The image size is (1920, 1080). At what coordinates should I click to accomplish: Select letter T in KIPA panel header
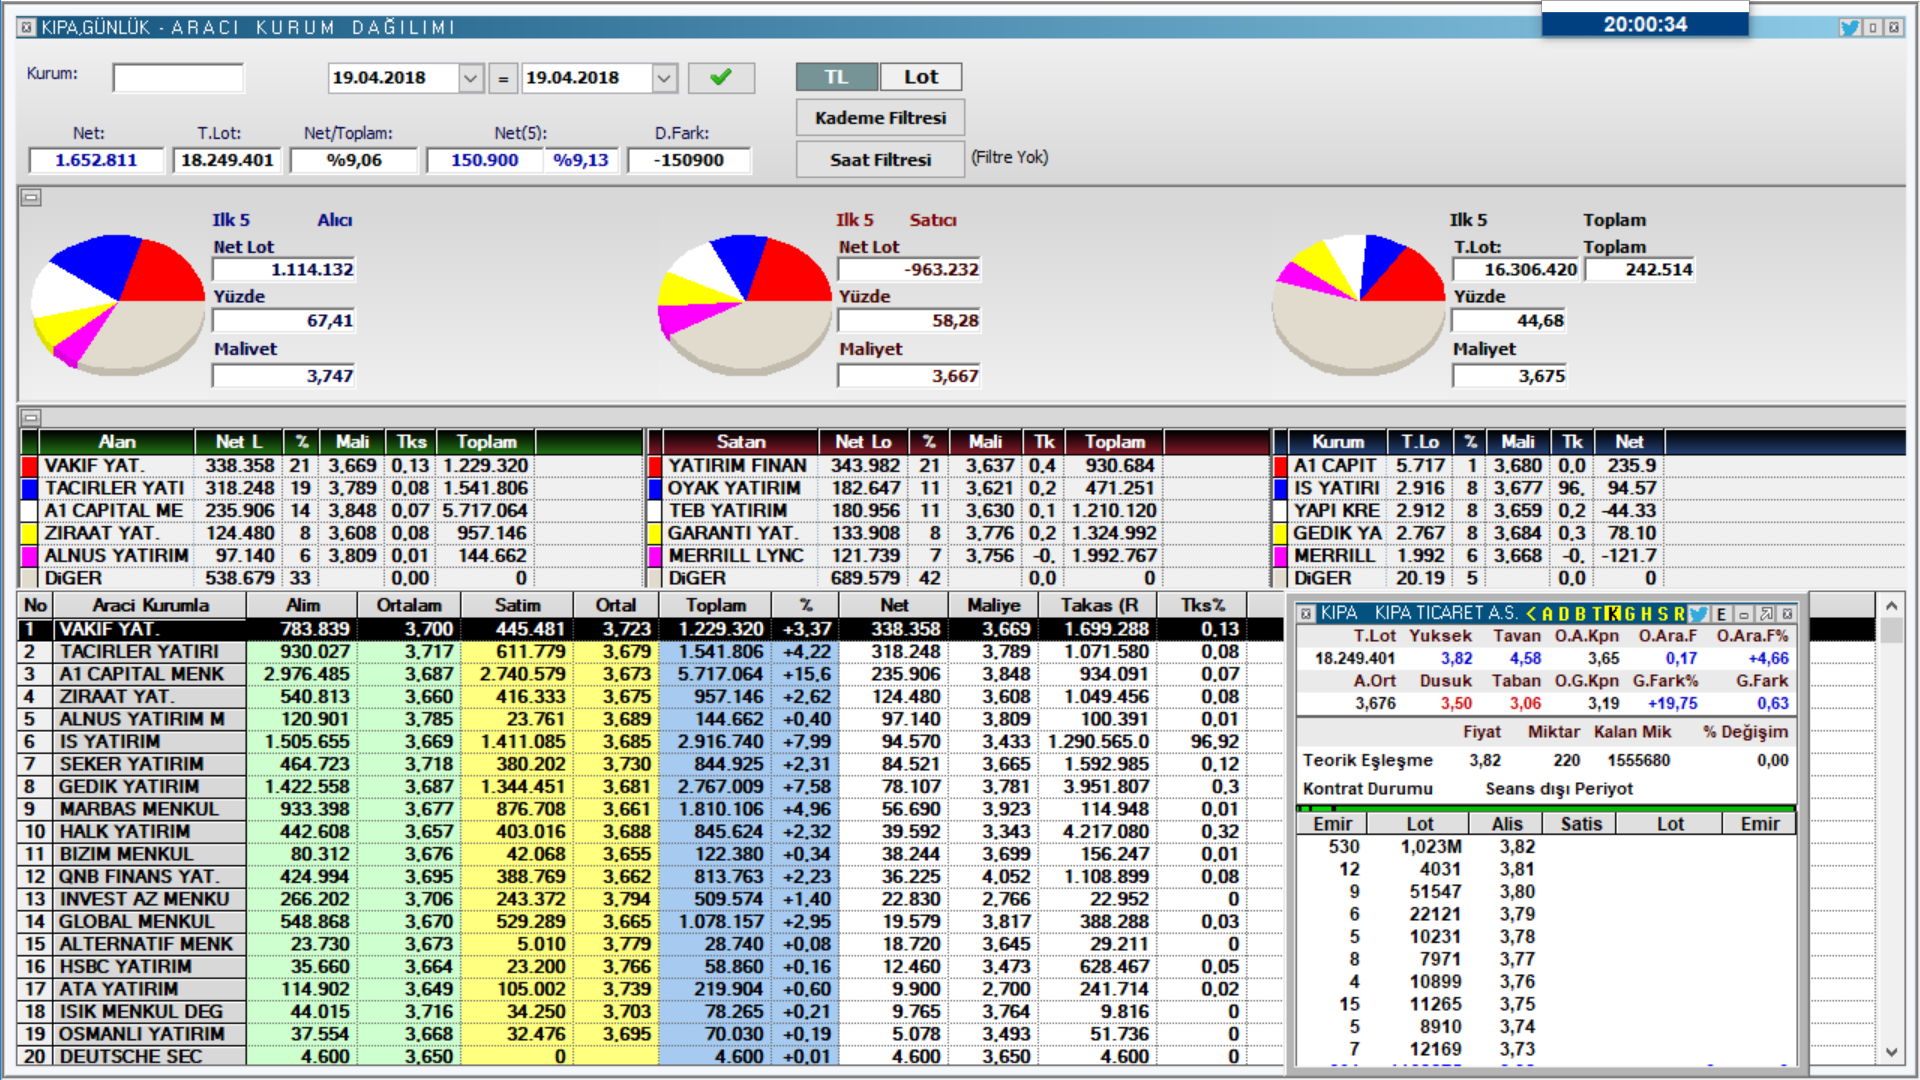coord(1597,613)
